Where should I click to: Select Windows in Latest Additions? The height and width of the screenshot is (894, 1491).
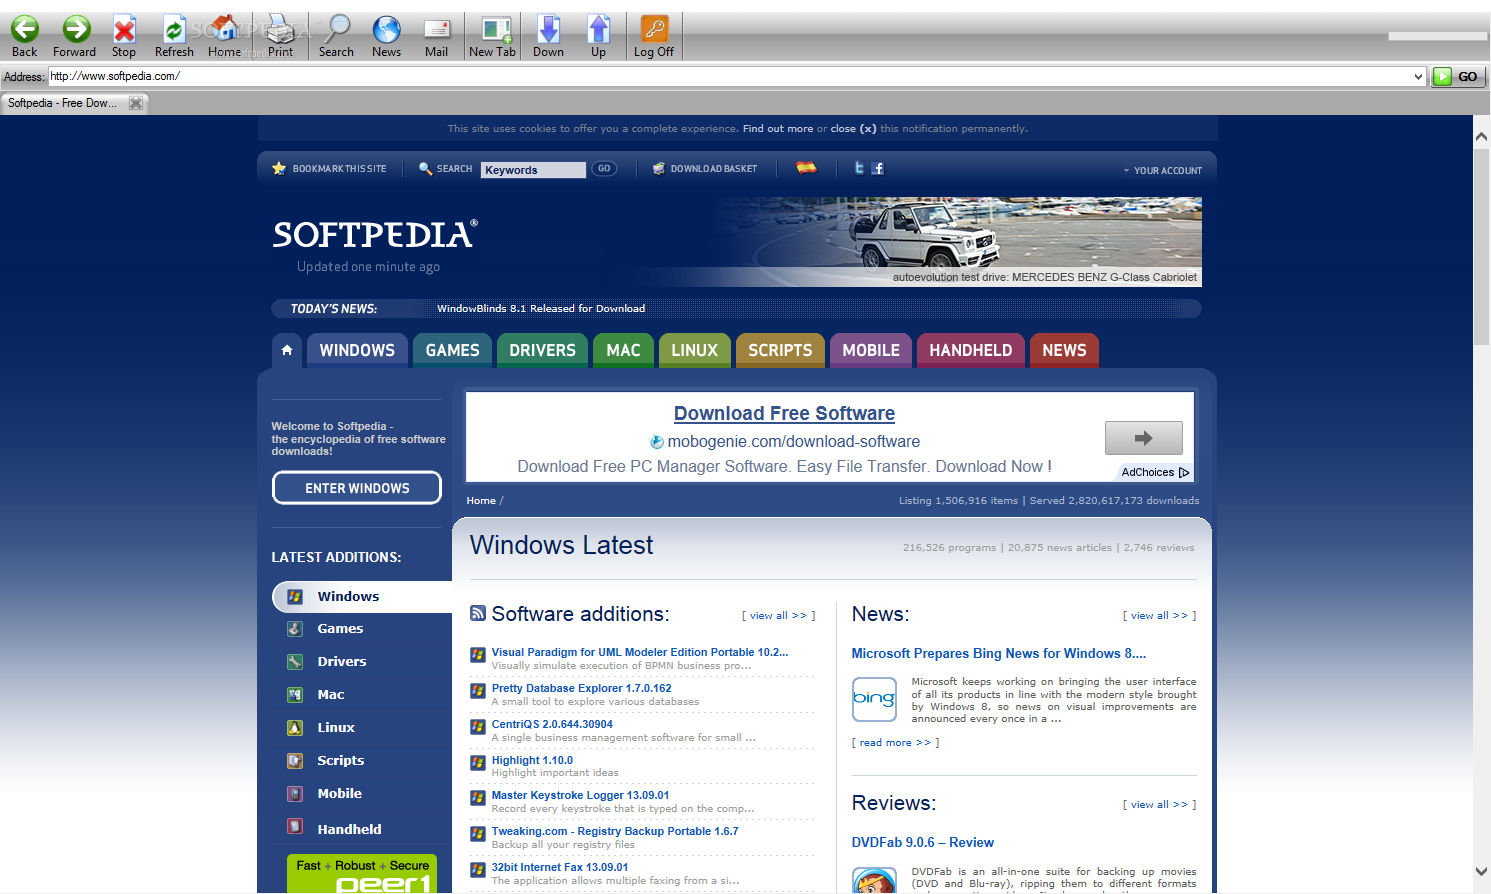[362, 597]
